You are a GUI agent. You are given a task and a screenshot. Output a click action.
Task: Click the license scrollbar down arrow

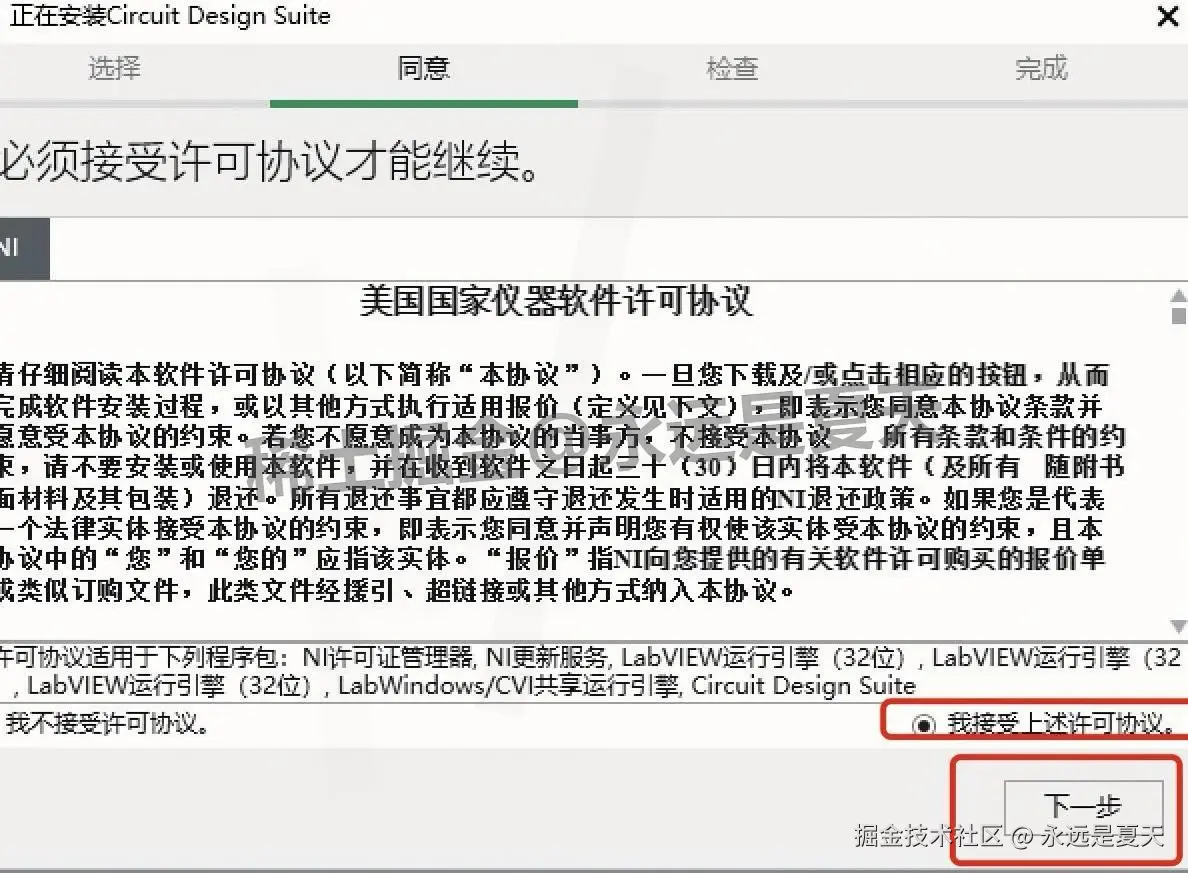(1178, 626)
